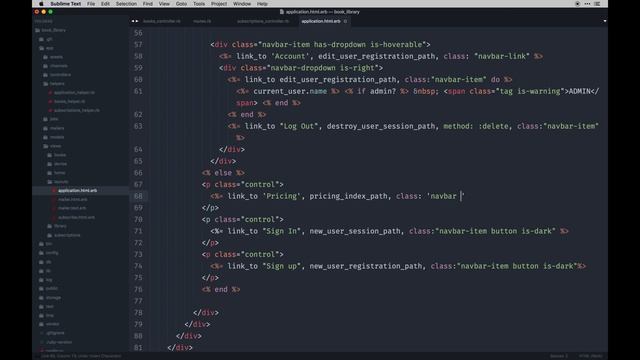
Task: Click the models folder icon
Action: click(x=45, y=137)
